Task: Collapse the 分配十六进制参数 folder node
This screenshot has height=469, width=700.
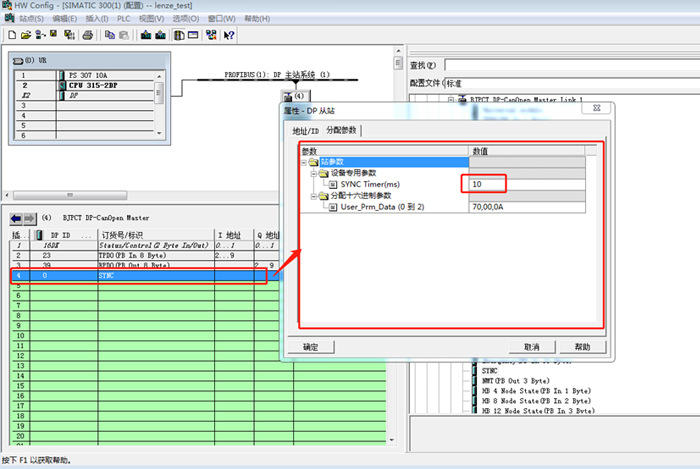Action: 313,196
